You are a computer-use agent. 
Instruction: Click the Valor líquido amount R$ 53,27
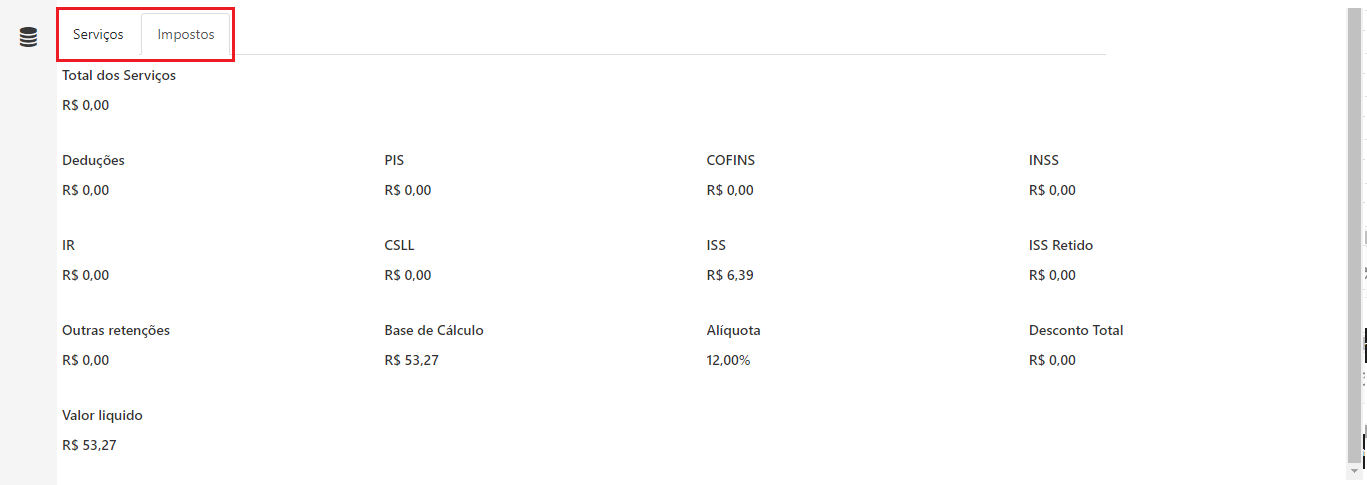[x=89, y=445]
